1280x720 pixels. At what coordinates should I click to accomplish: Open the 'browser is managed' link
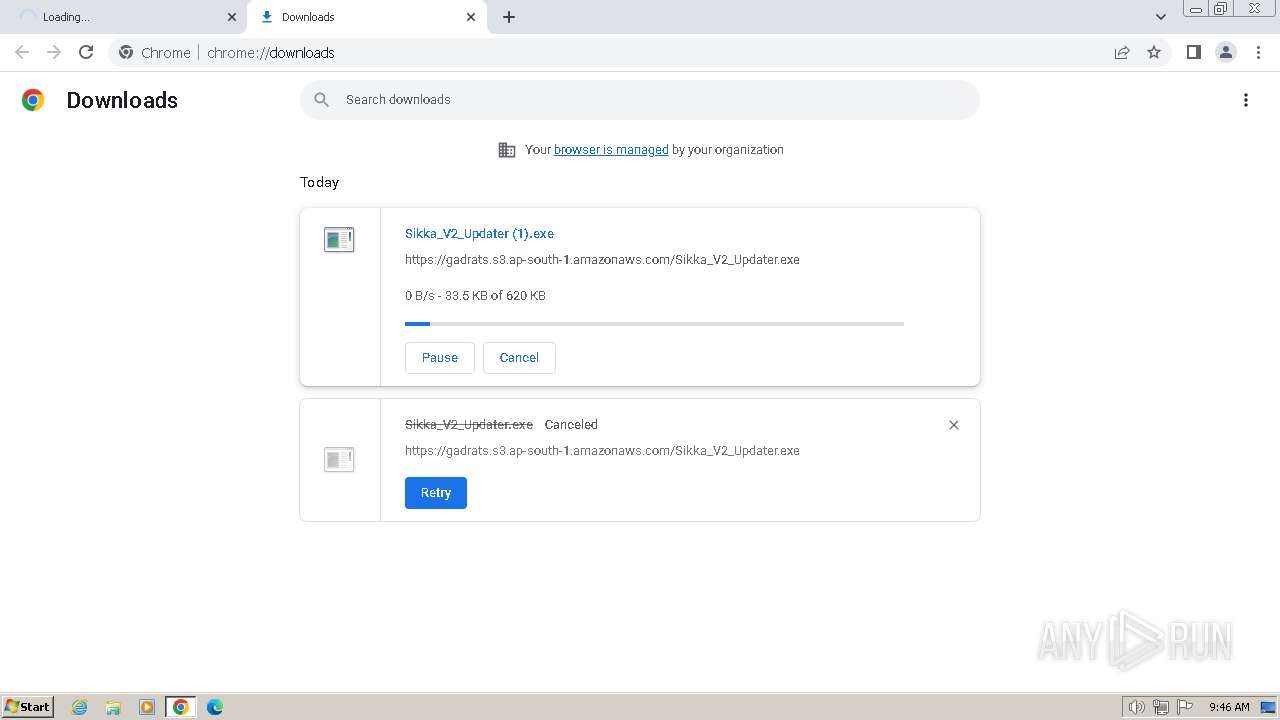(x=611, y=150)
